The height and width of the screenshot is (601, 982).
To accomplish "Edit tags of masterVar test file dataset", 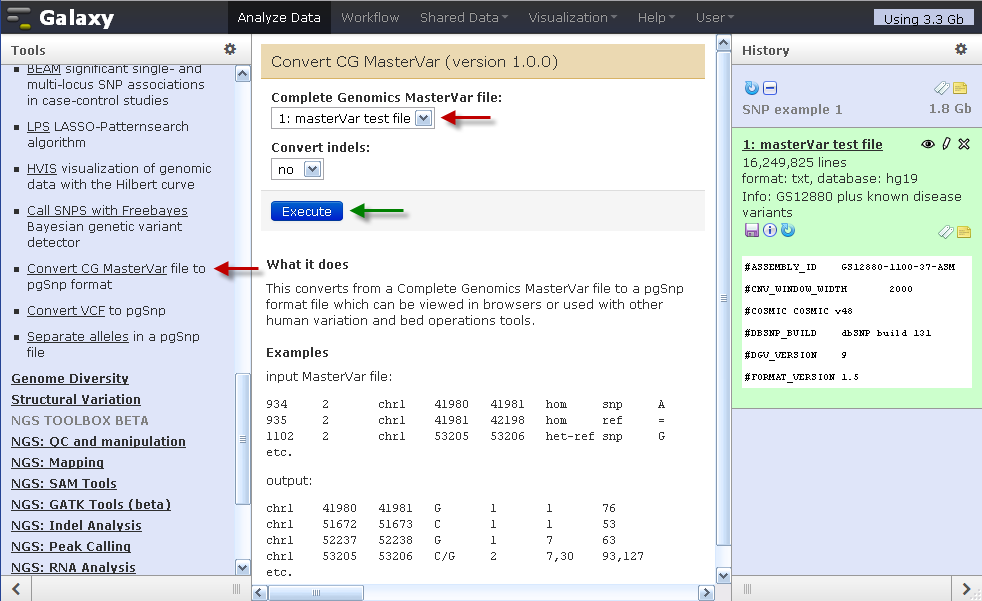I will (946, 232).
